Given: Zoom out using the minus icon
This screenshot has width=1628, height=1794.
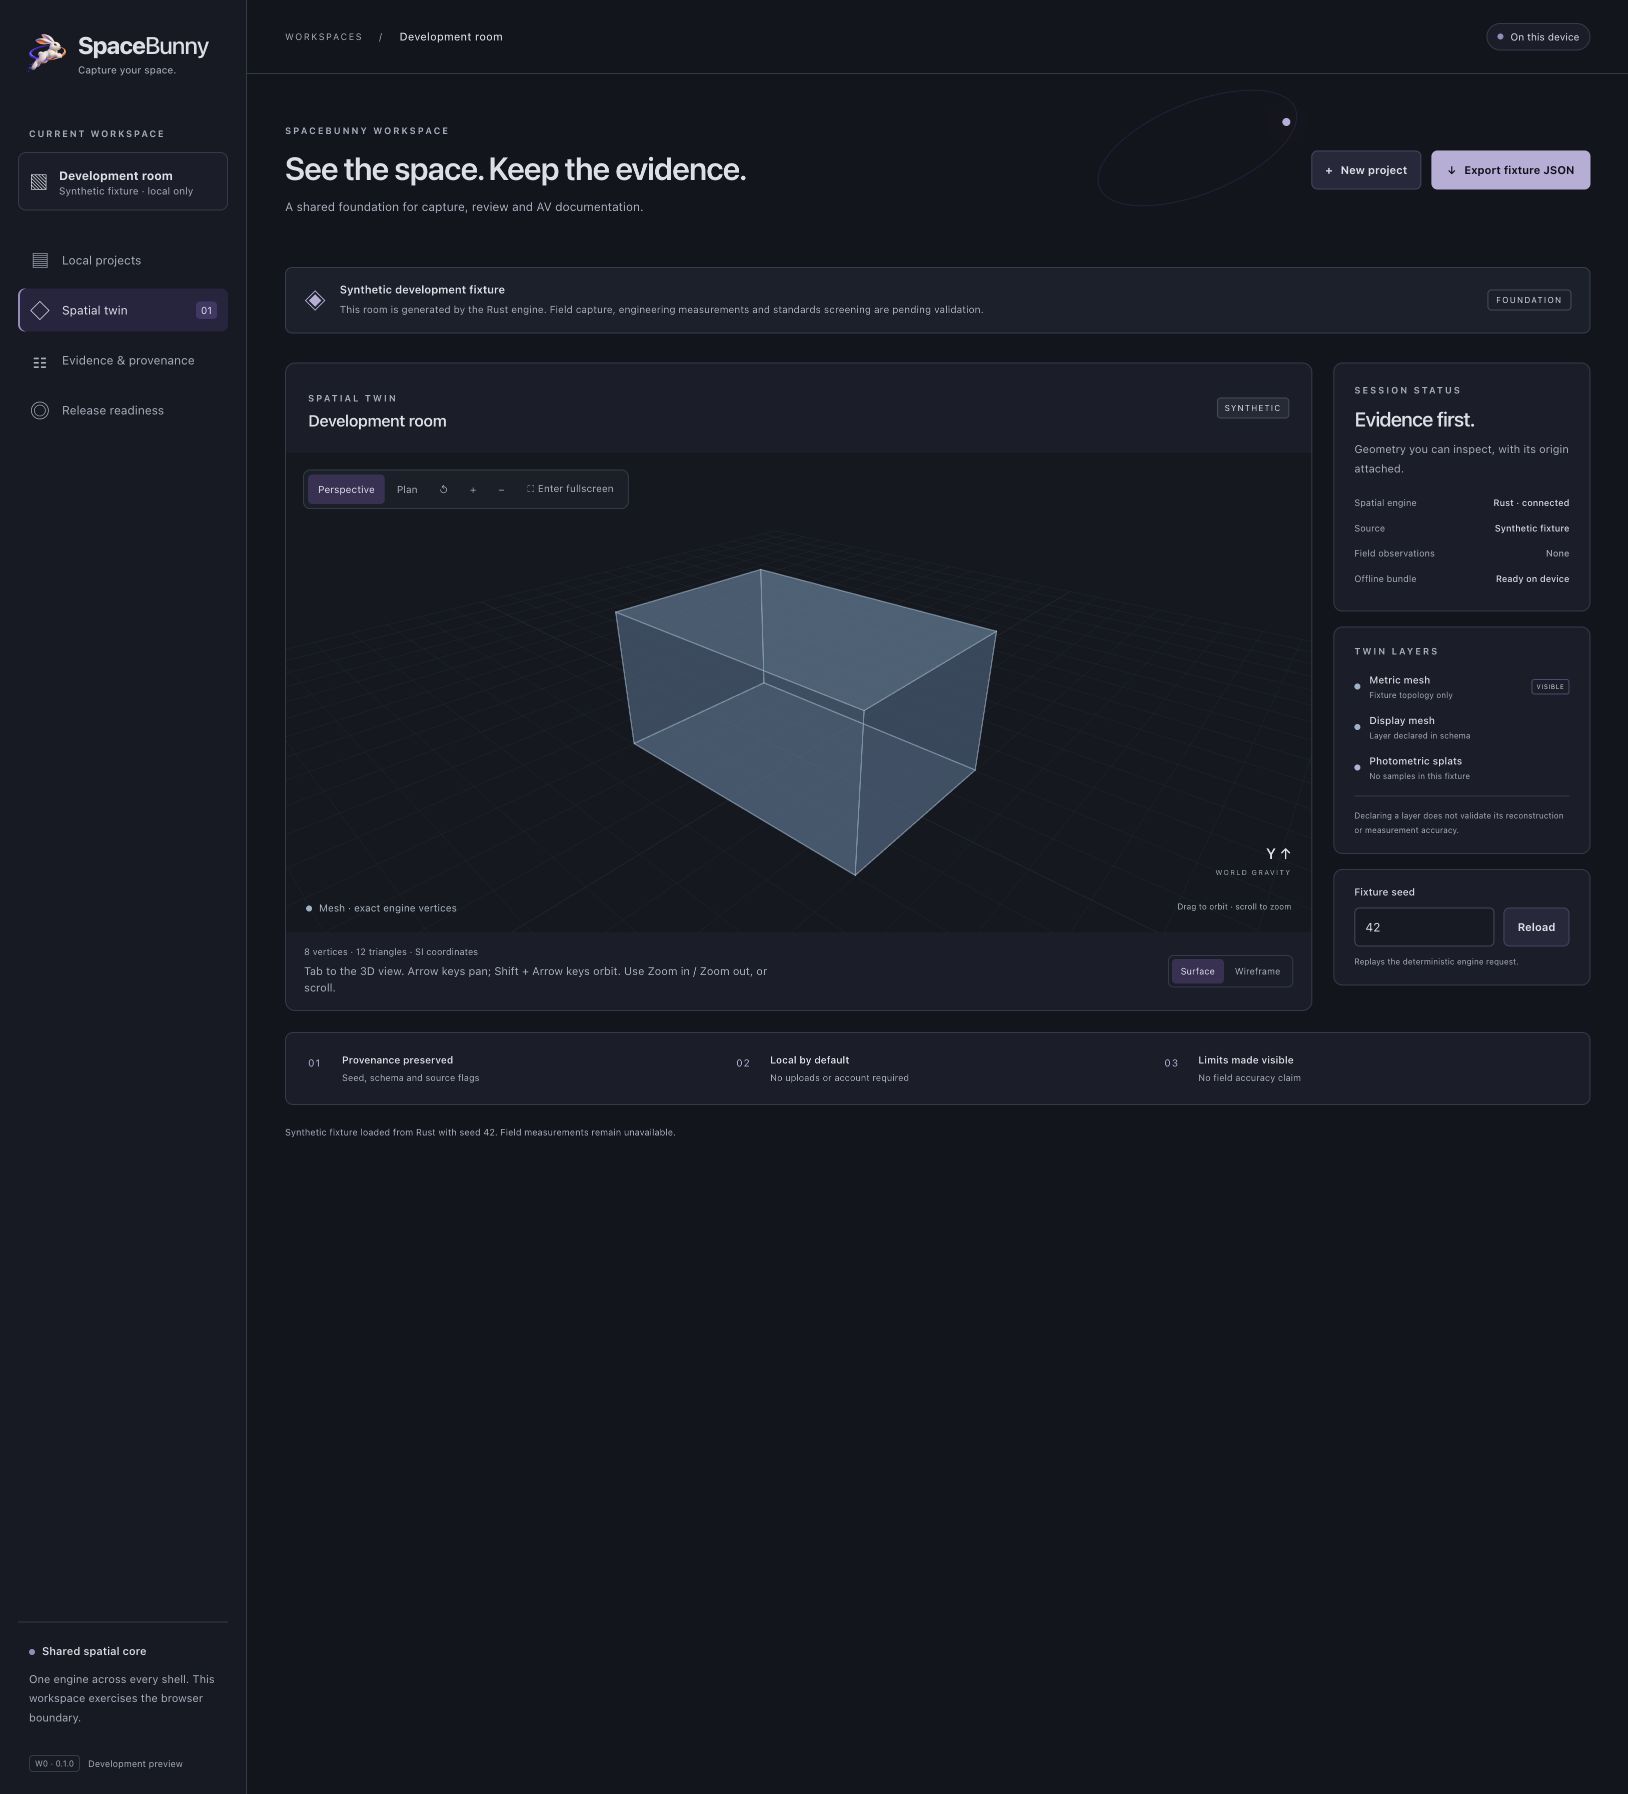Looking at the screenshot, I should [501, 490].
